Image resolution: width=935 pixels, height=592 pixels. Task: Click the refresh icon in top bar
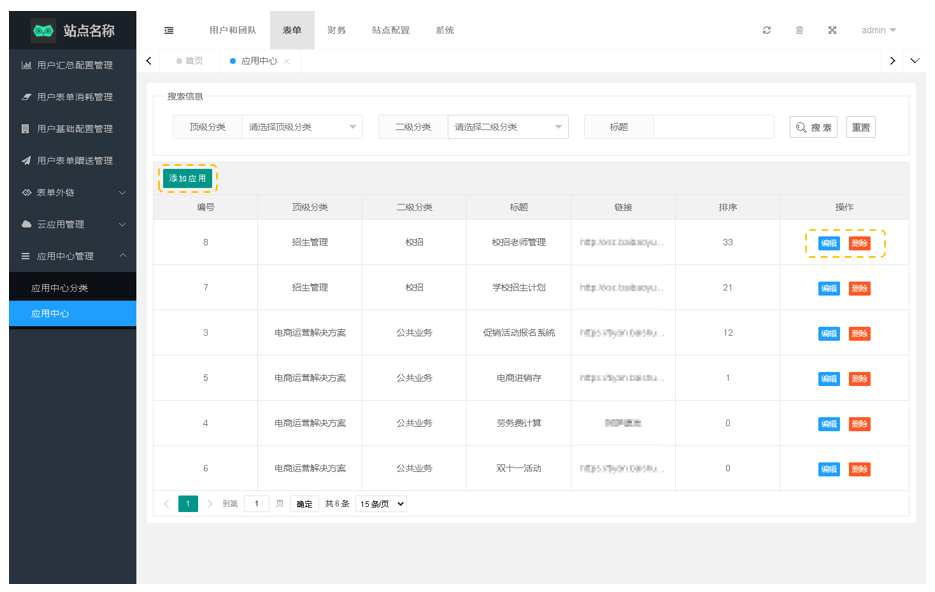tap(767, 30)
